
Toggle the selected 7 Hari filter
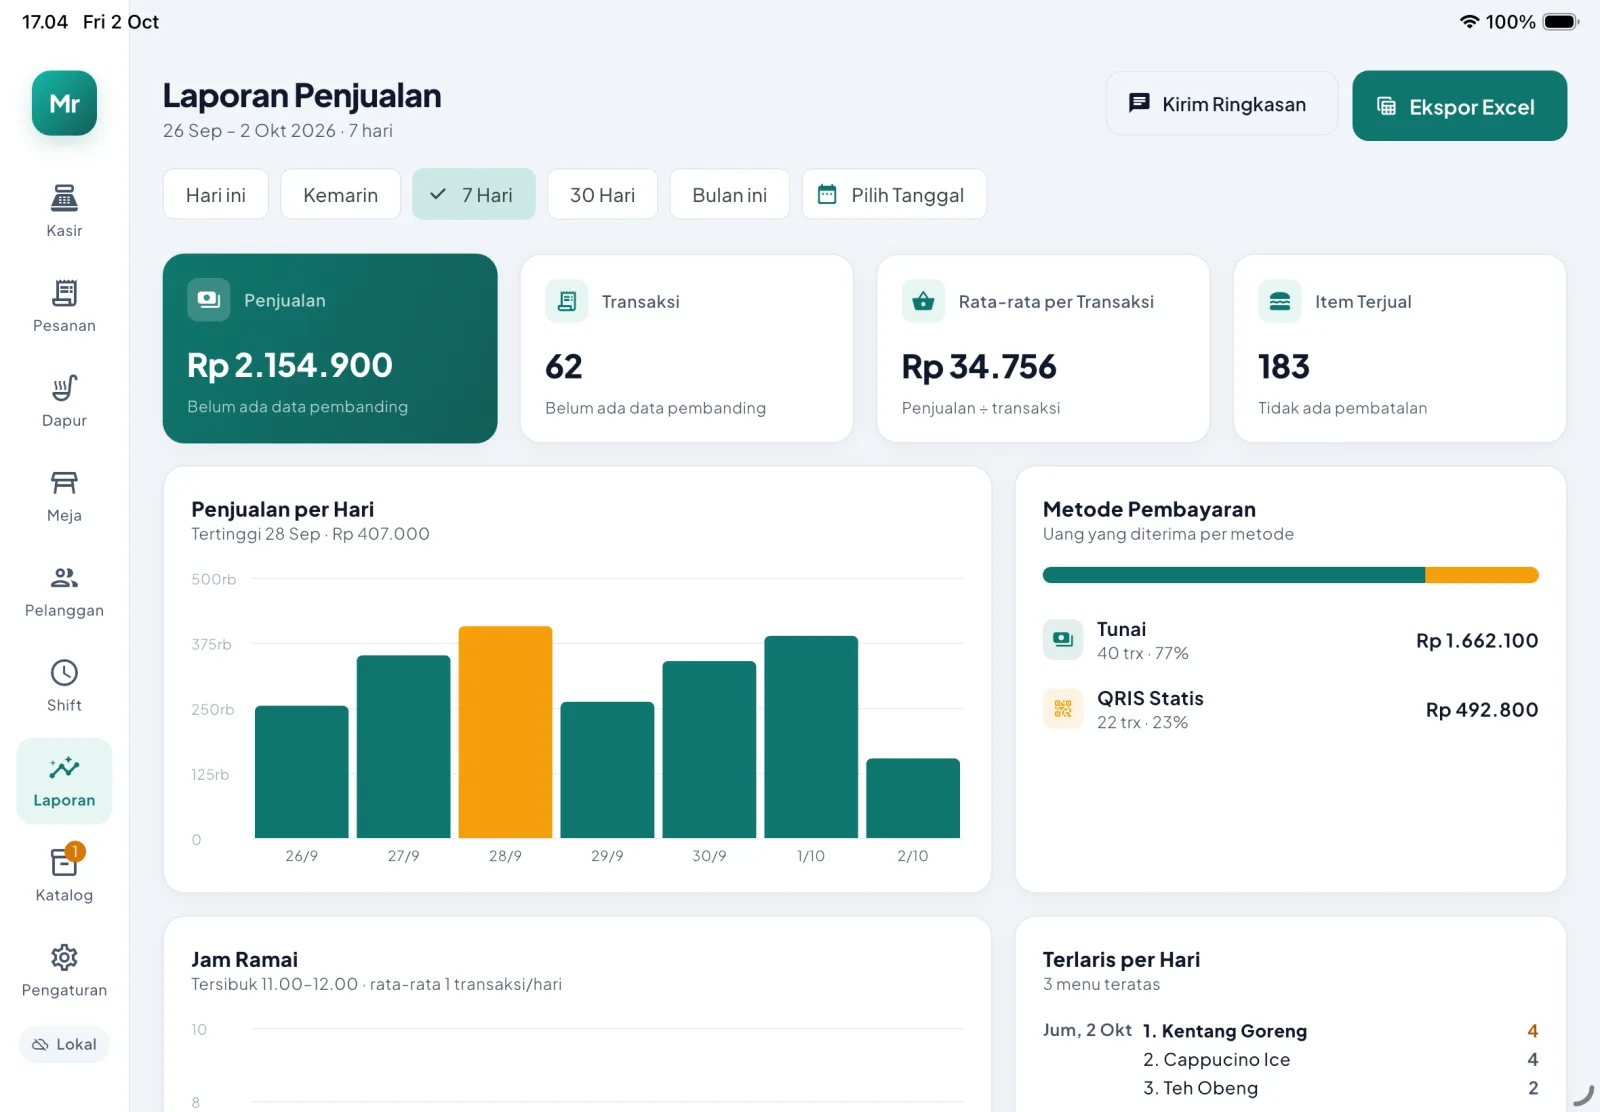pos(474,194)
